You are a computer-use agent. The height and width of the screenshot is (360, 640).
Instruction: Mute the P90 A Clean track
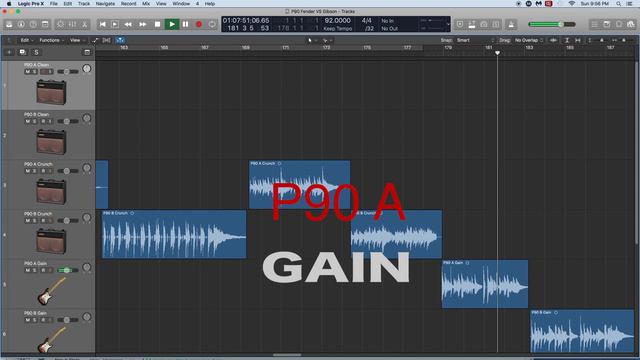(27, 72)
